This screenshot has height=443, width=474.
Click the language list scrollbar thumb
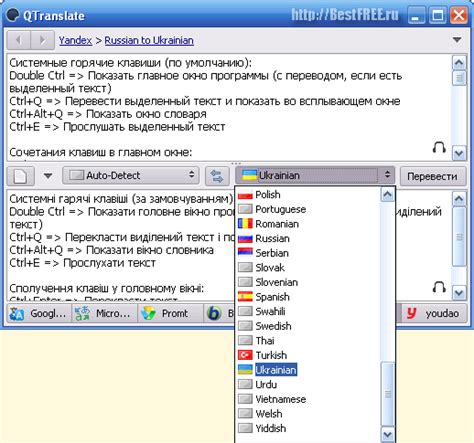[x=388, y=394]
